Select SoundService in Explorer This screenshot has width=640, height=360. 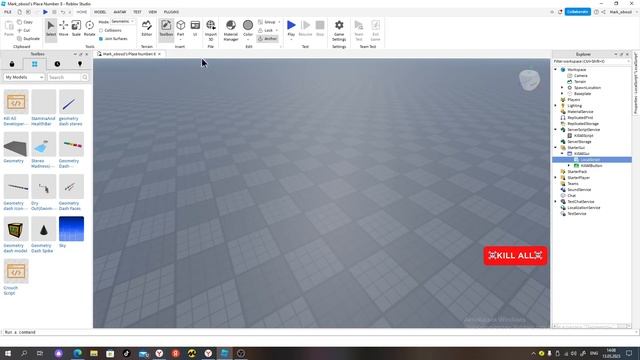[x=579, y=190]
